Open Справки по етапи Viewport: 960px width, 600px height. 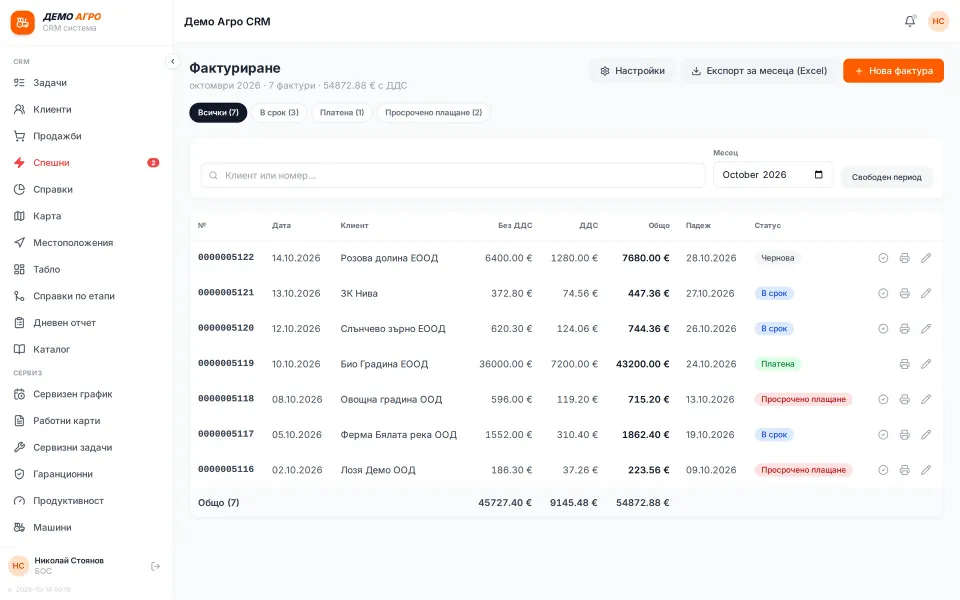point(86,296)
